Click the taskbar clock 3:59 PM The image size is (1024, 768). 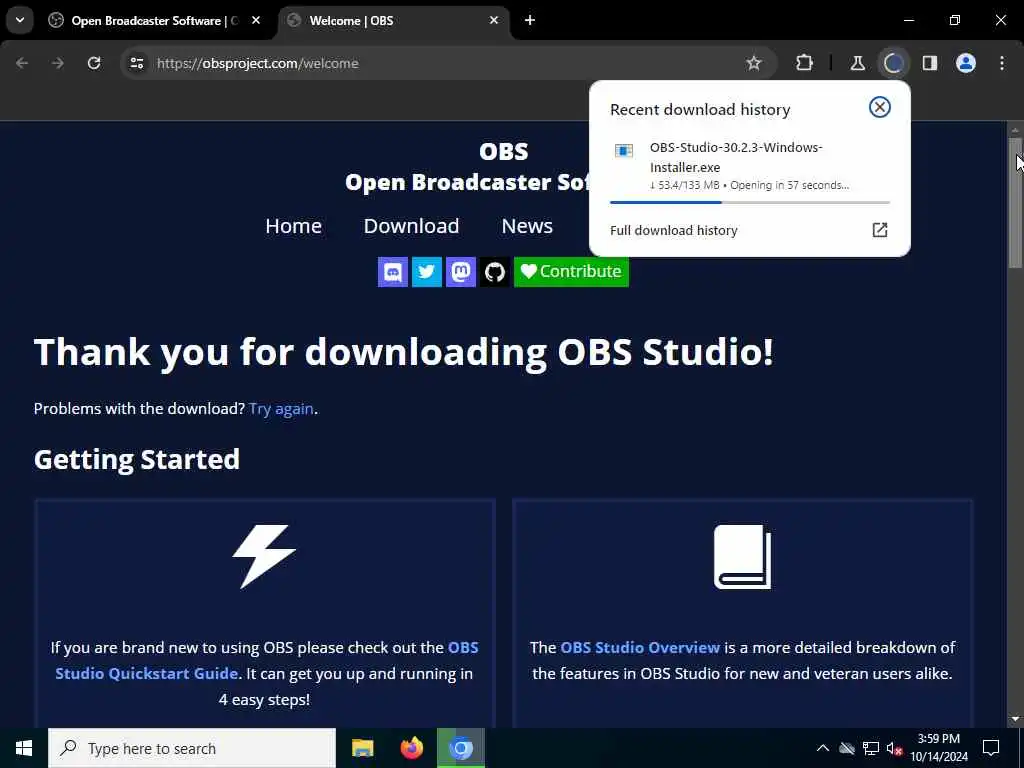click(x=938, y=739)
